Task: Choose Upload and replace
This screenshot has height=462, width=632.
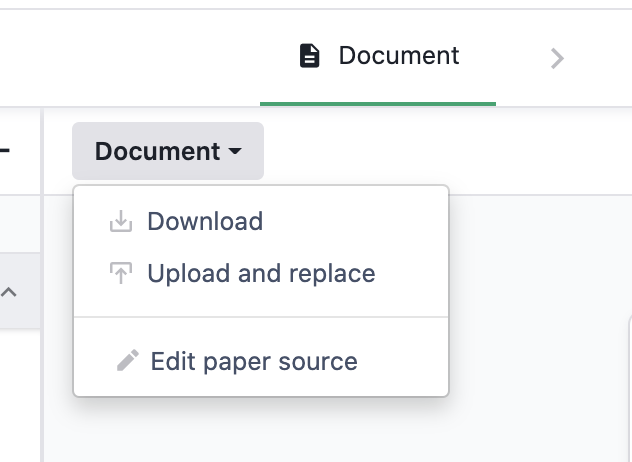Action: [x=261, y=273]
